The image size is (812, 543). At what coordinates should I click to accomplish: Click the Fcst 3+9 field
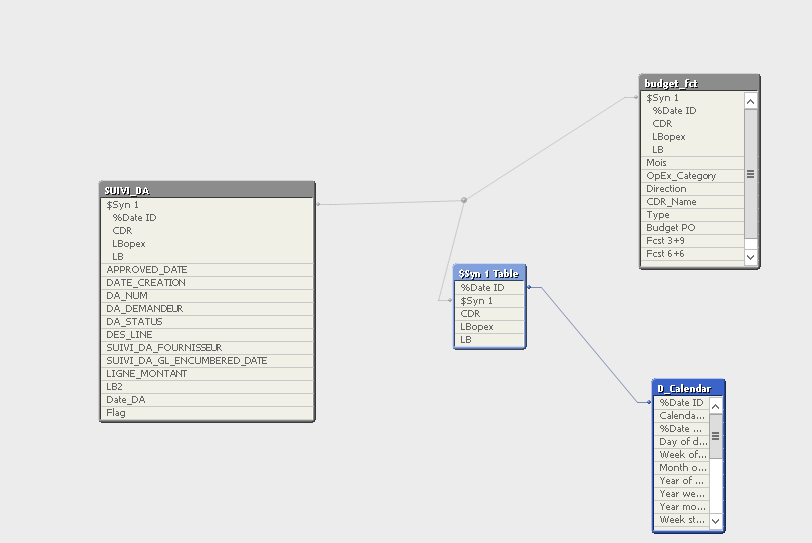pyautogui.click(x=666, y=241)
